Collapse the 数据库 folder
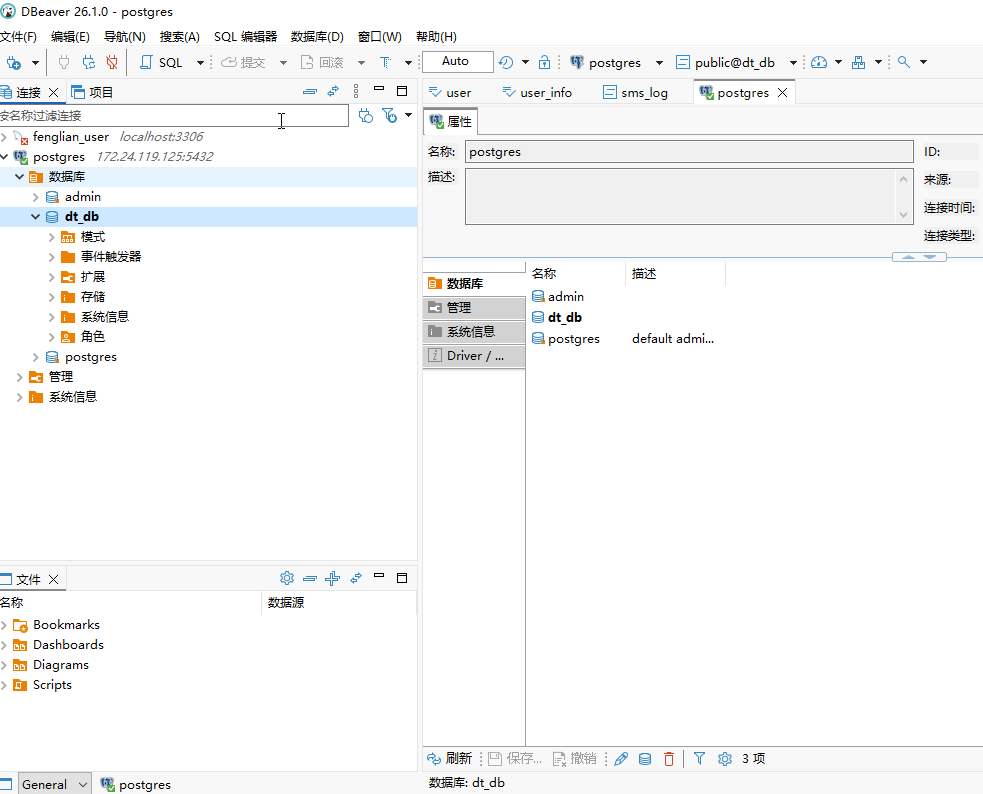This screenshot has height=794, width=983. (x=19, y=177)
